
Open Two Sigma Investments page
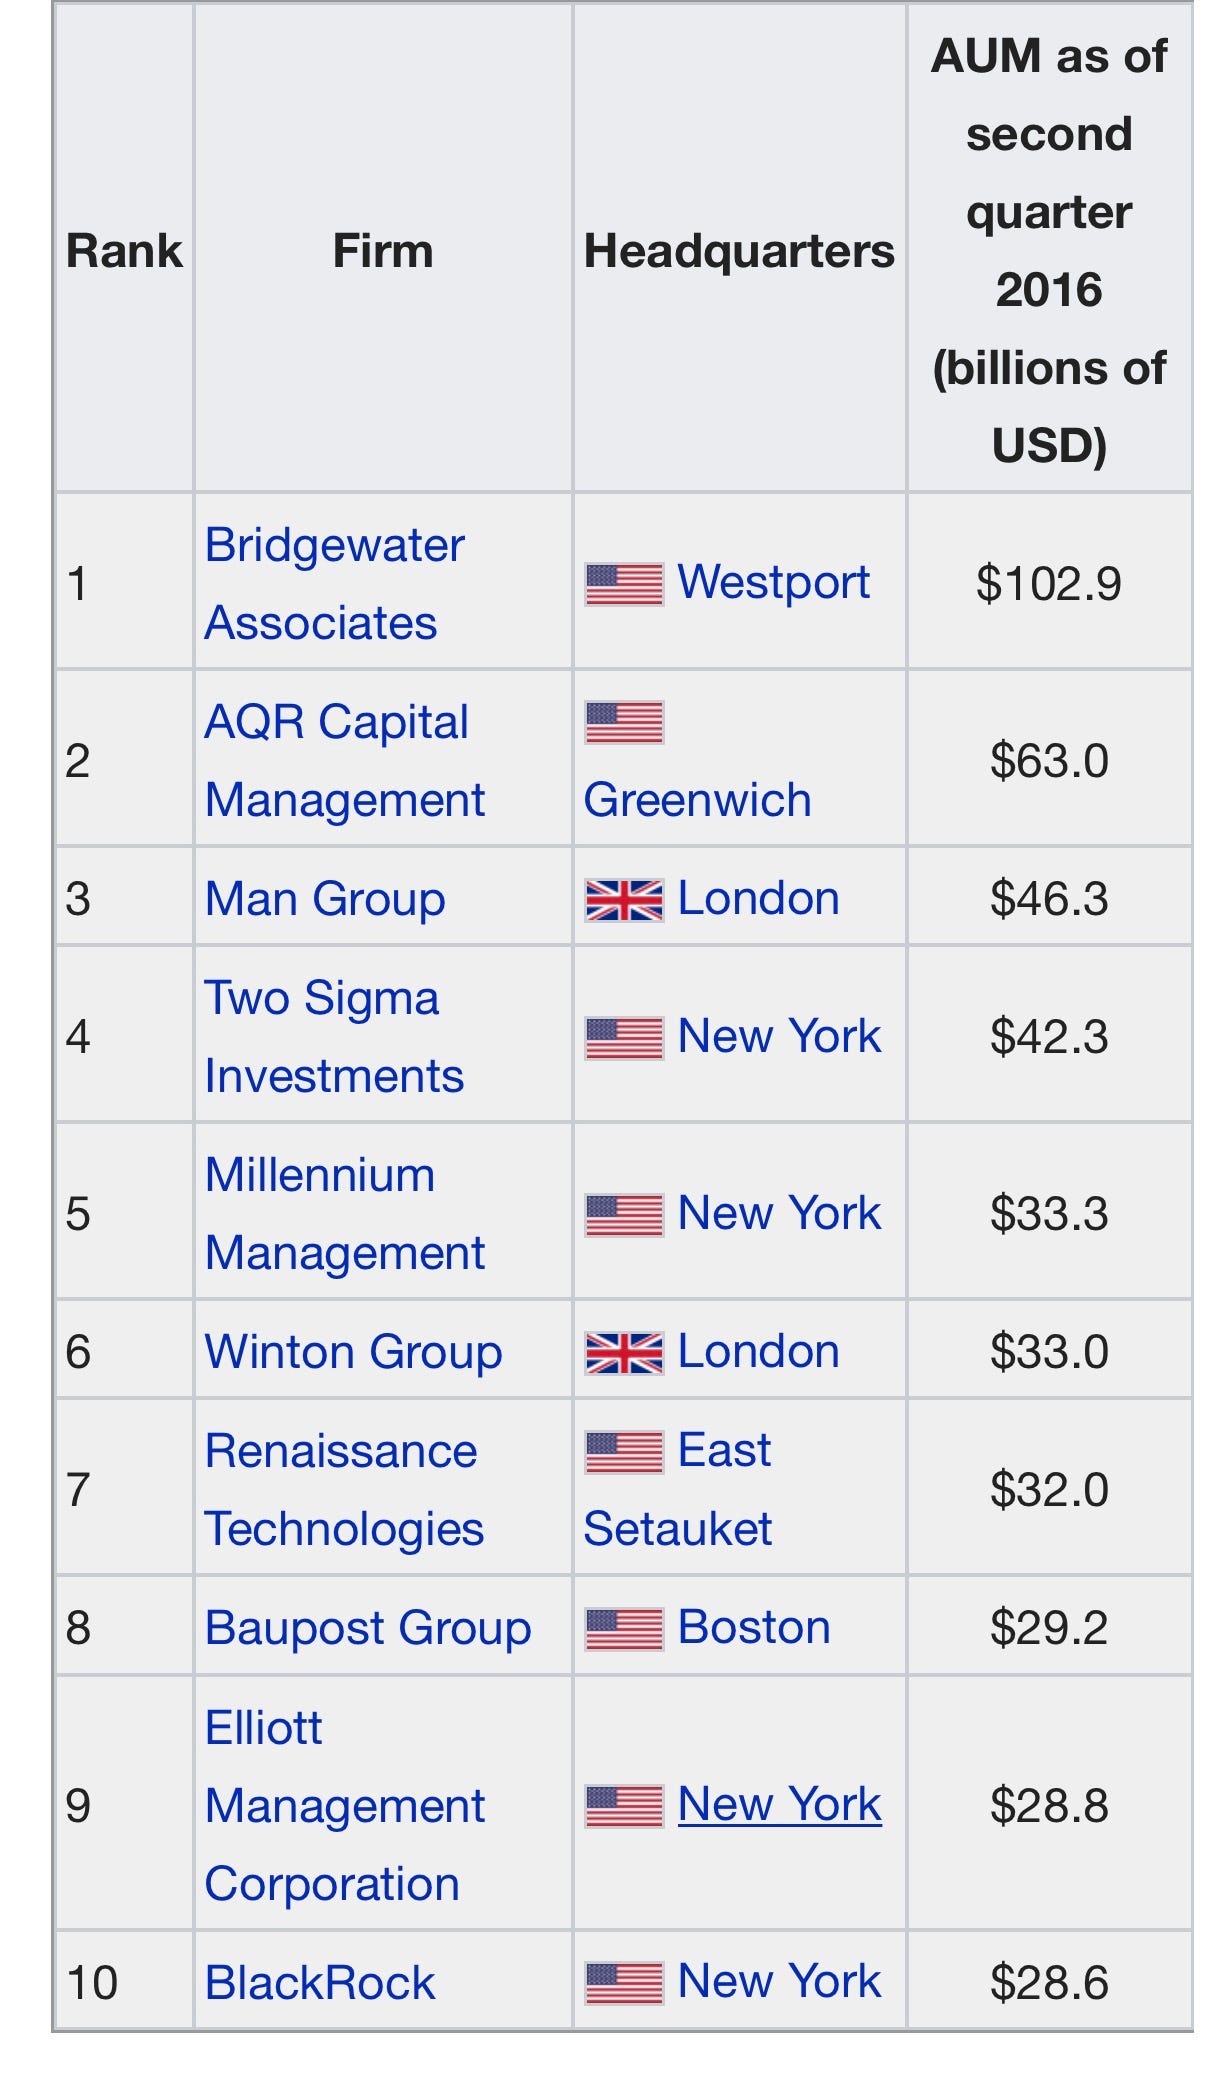coord(334,1037)
